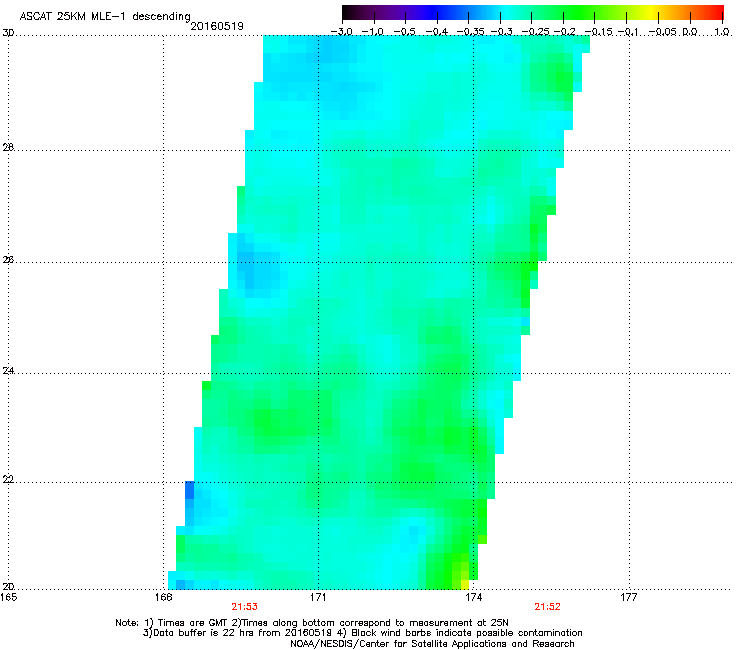Click the -3.0 color bar label
This screenshot has width=740, height=650.
(342, 32)
